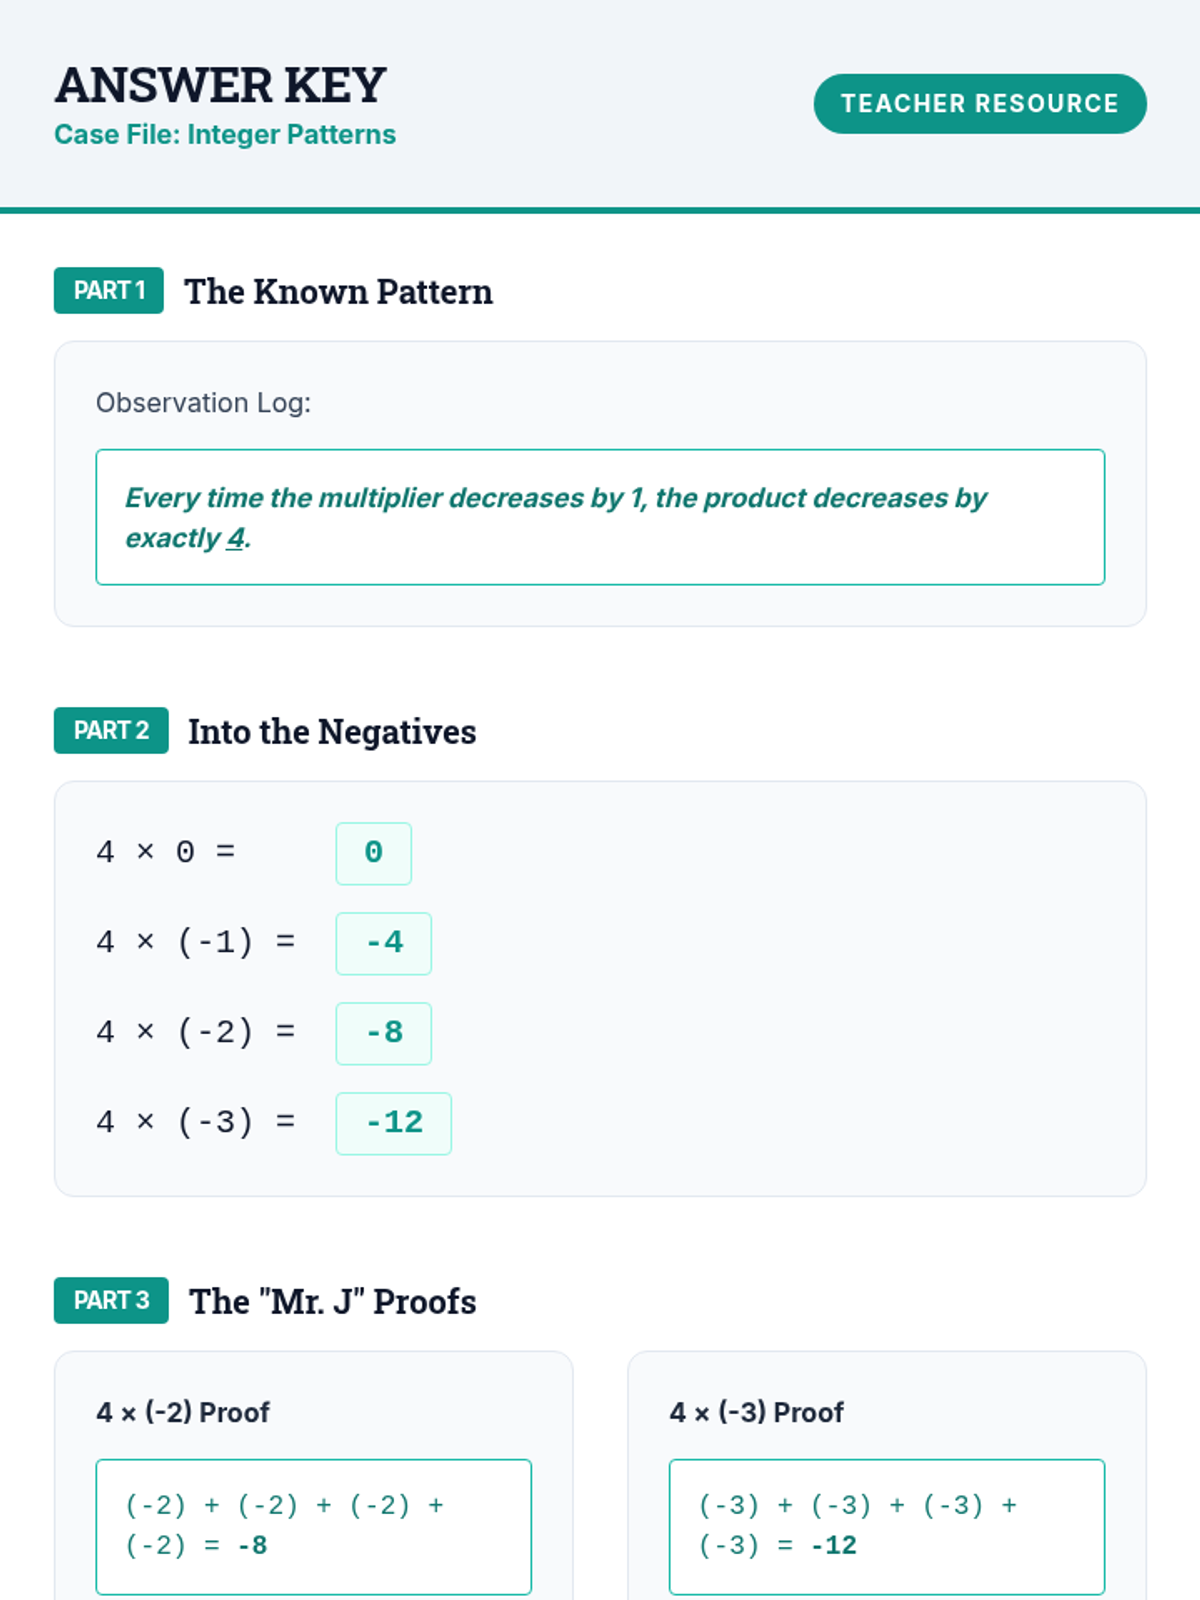Click the 4 × (-1) equation text
Viewport: 1200px width, 1600px height.
[195, 943]
